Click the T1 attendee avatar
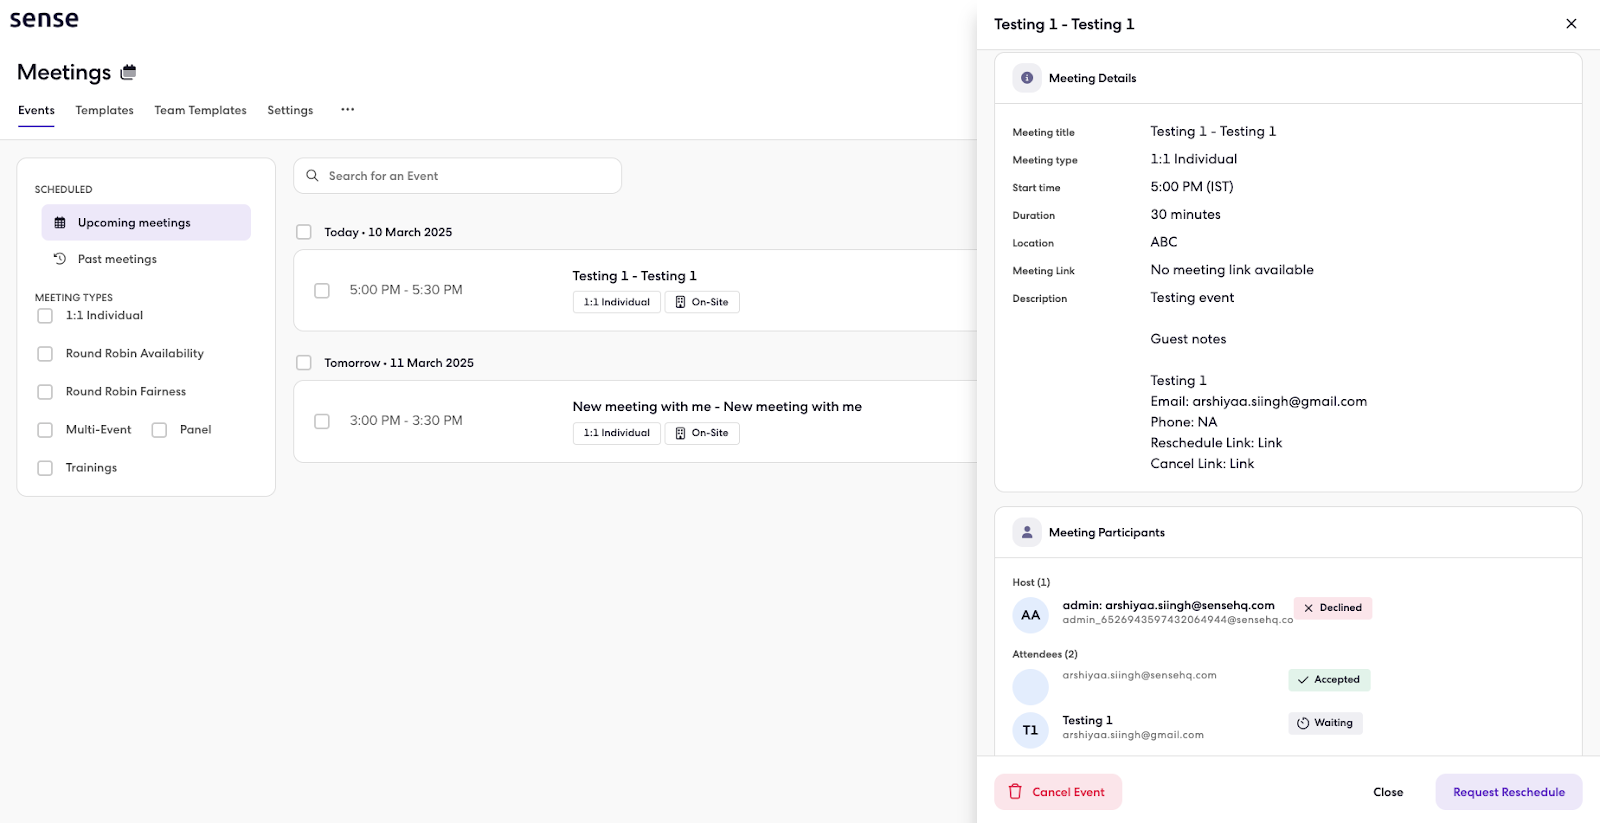Screen dimensions: 1600x823 click(x=1030, y=730)
